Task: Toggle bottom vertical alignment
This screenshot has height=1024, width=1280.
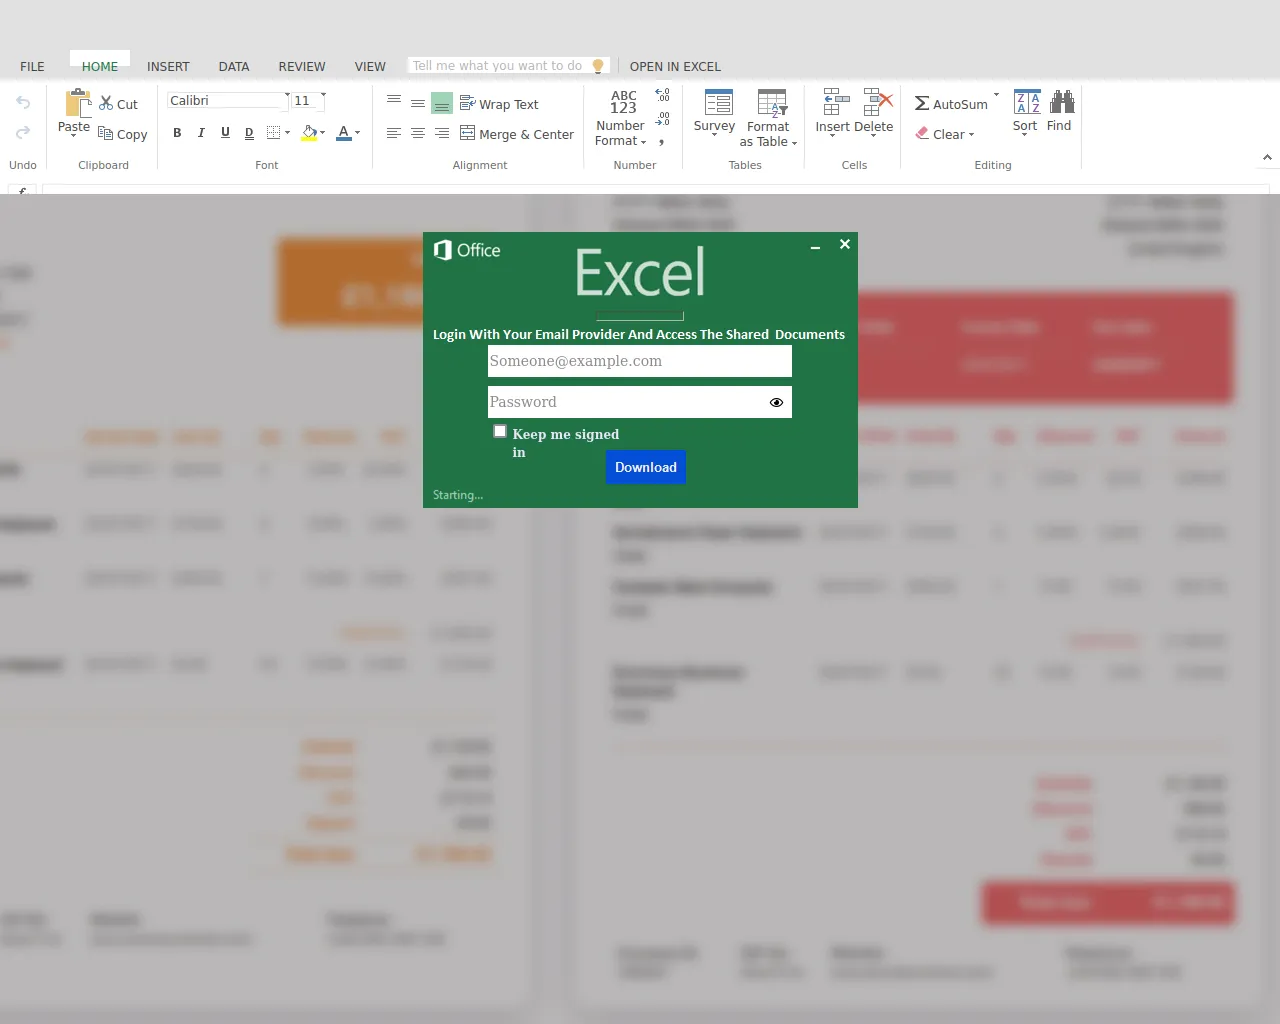Action: (x=442, y=103)
